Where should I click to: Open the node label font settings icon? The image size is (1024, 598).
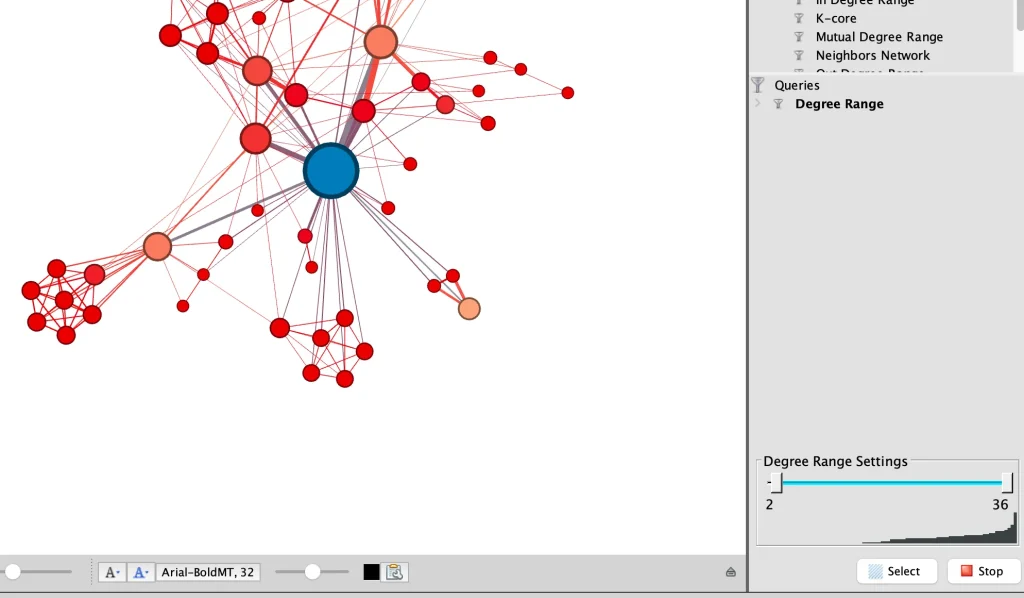point(112,571)
